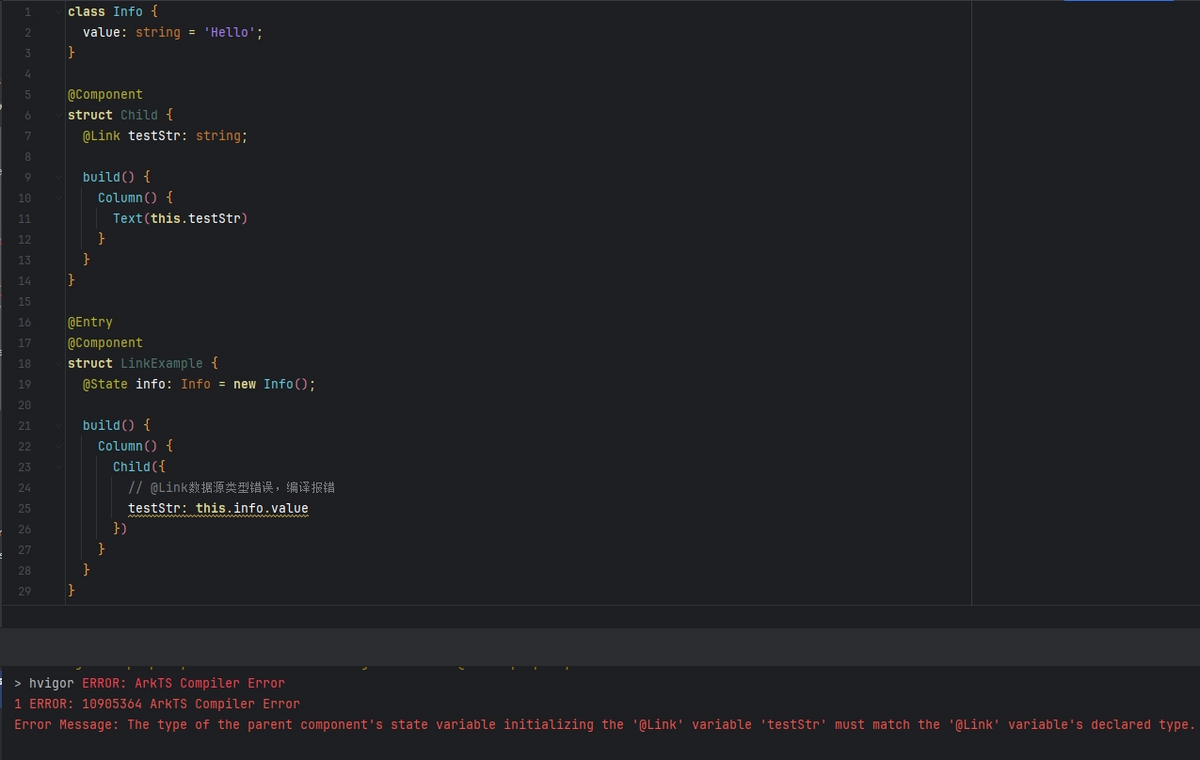Collapse the build() method inside Child
Image resolution: width=1200 pixels, height=760 pixels.
58,177
